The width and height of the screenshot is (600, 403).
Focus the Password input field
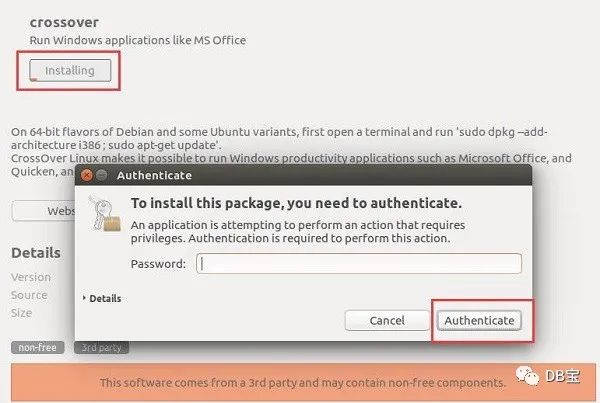click(359, 264)
